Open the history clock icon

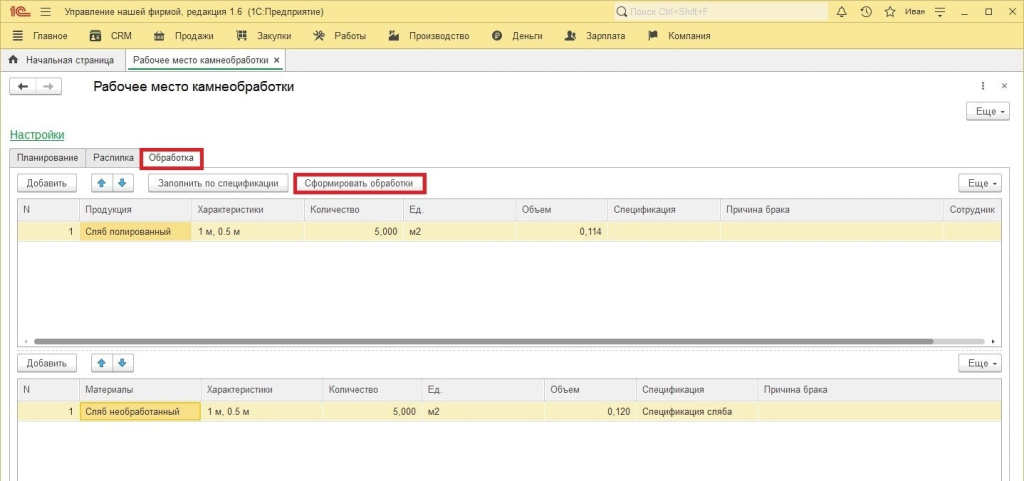click(866, 12)
